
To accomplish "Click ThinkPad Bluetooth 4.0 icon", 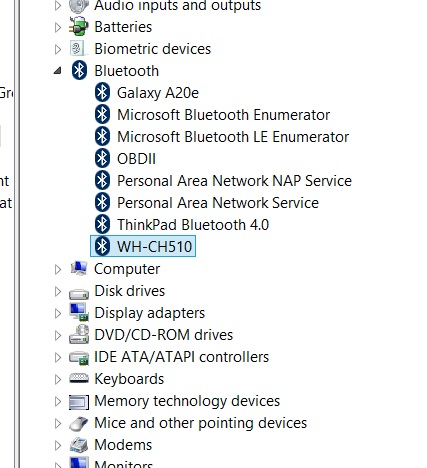I will (102, 225).
